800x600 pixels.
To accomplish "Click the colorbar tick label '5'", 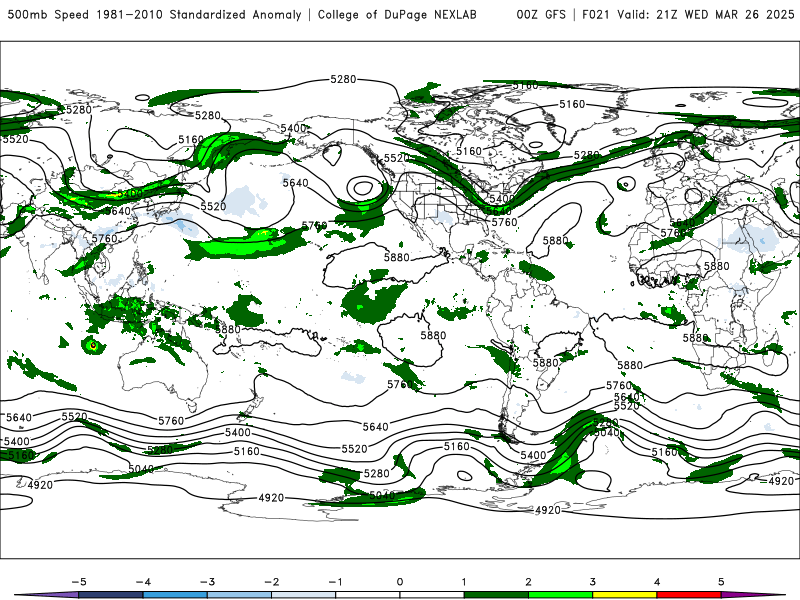I will tap(721, 582).
